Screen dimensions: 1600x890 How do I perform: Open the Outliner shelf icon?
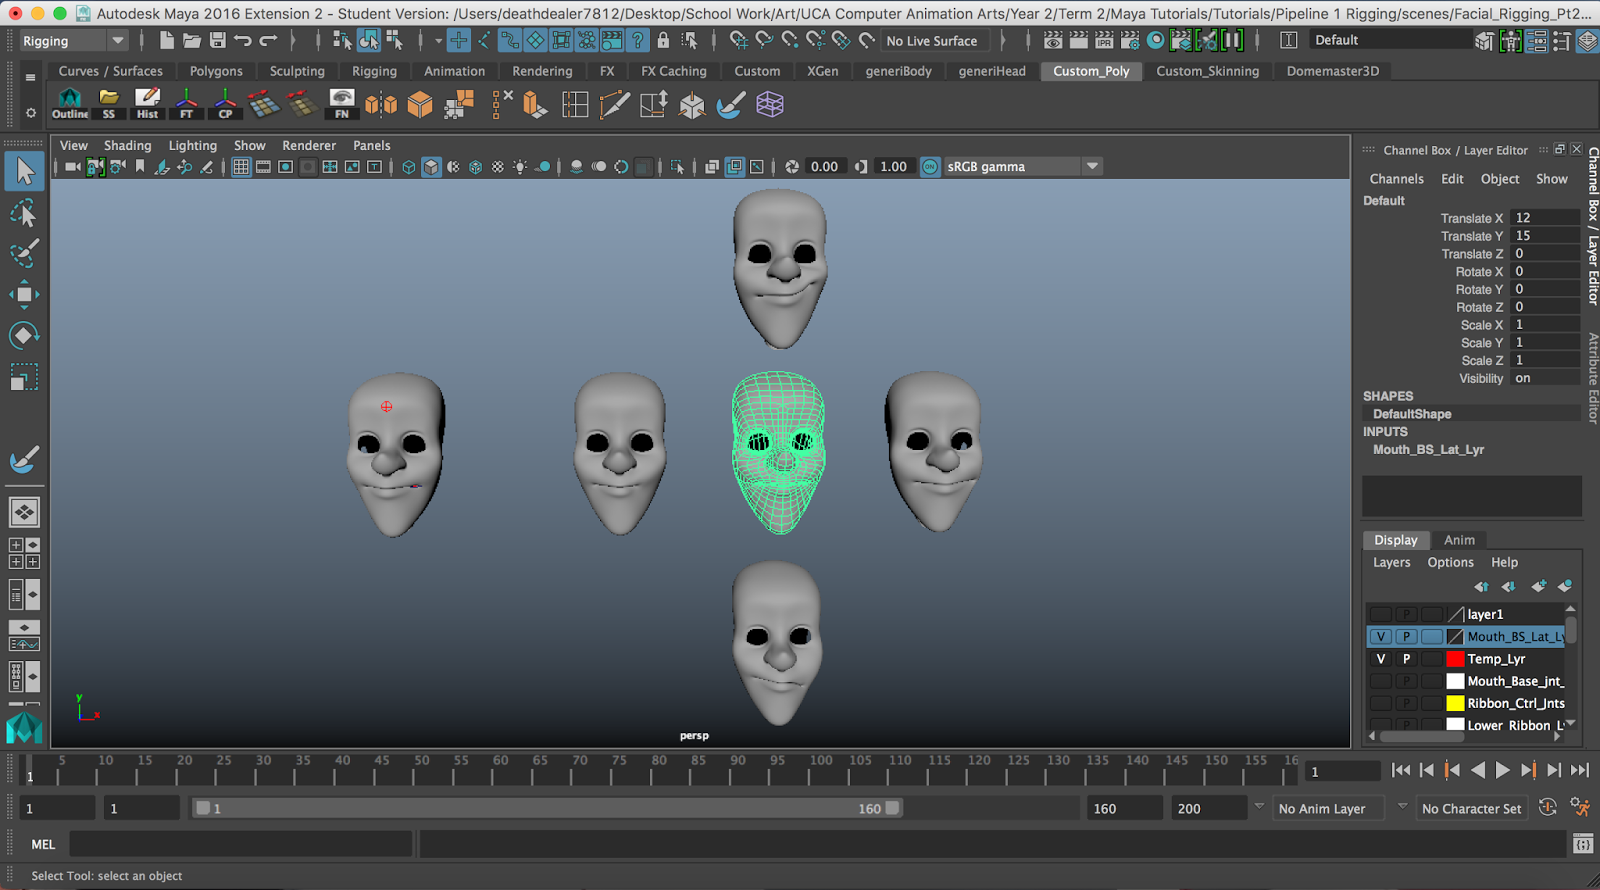[x=70, y=103]
